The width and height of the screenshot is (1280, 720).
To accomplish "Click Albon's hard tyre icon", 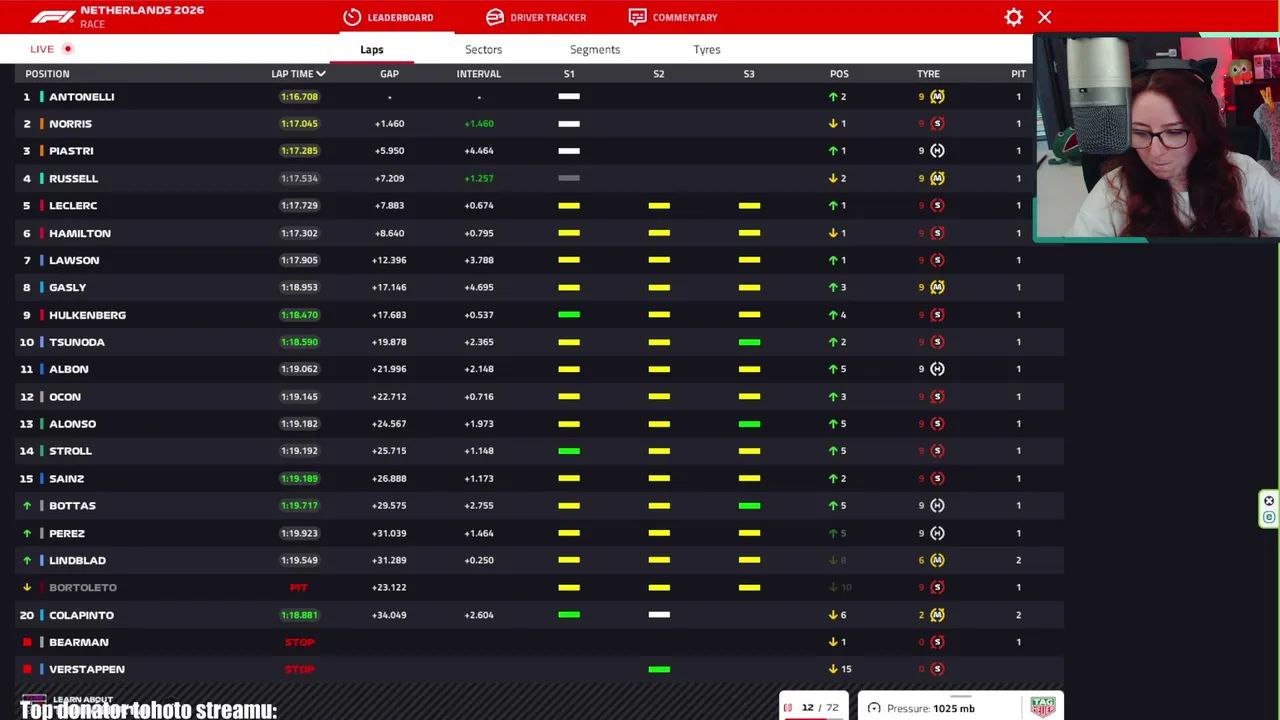I will [937, 369].
